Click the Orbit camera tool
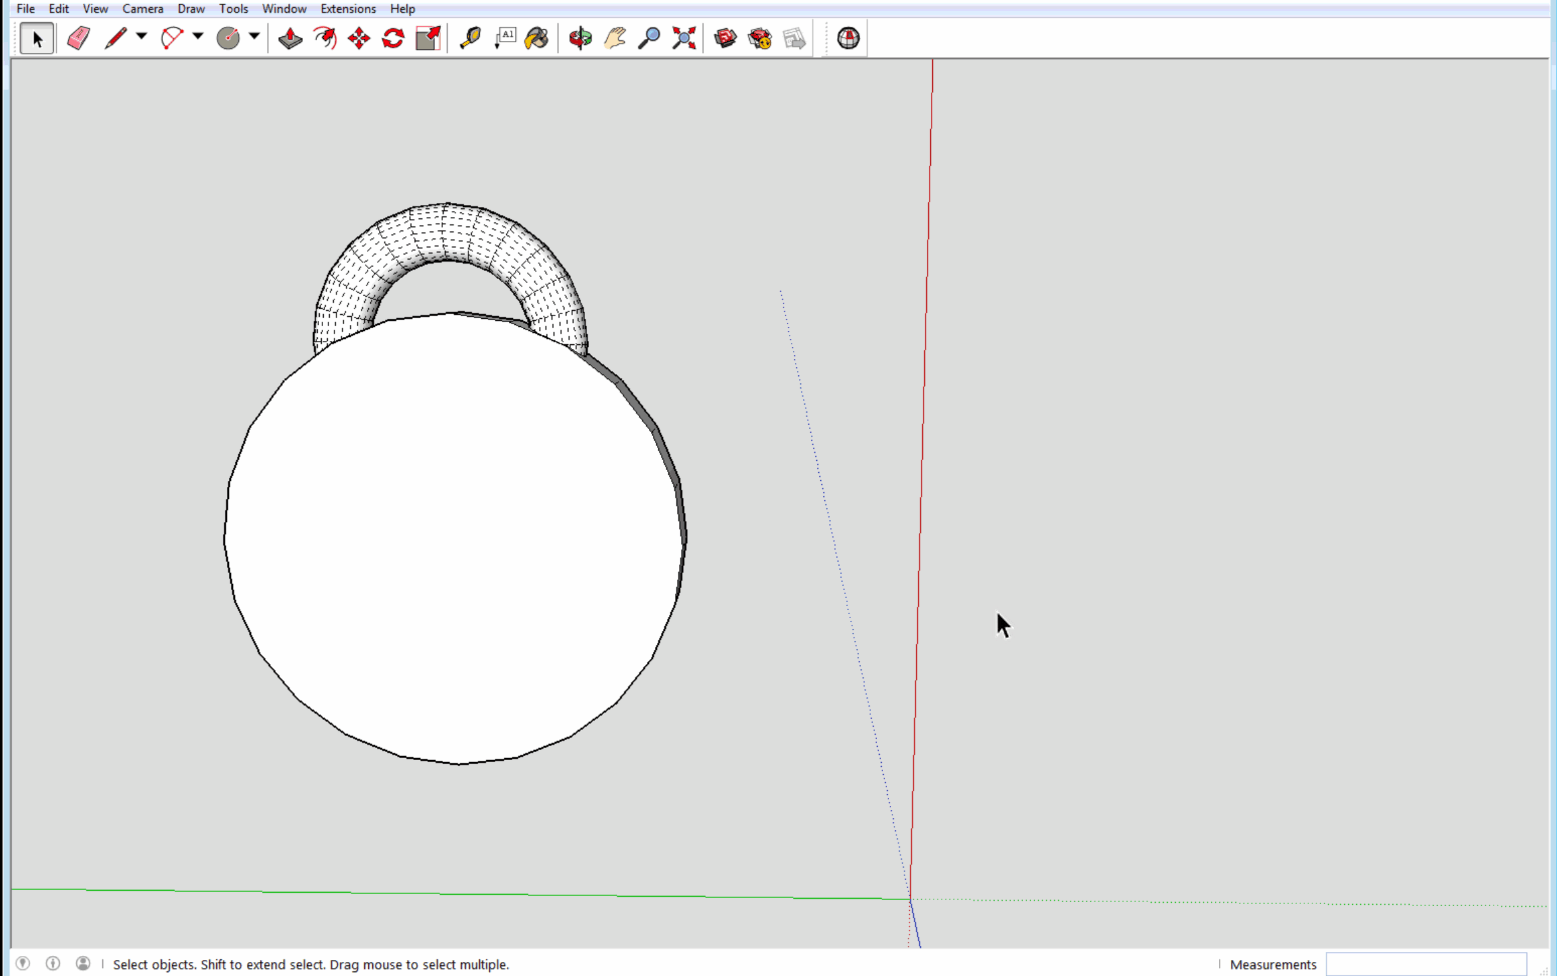The height and width of the screenshot is (976, 1557). point(580,38)
